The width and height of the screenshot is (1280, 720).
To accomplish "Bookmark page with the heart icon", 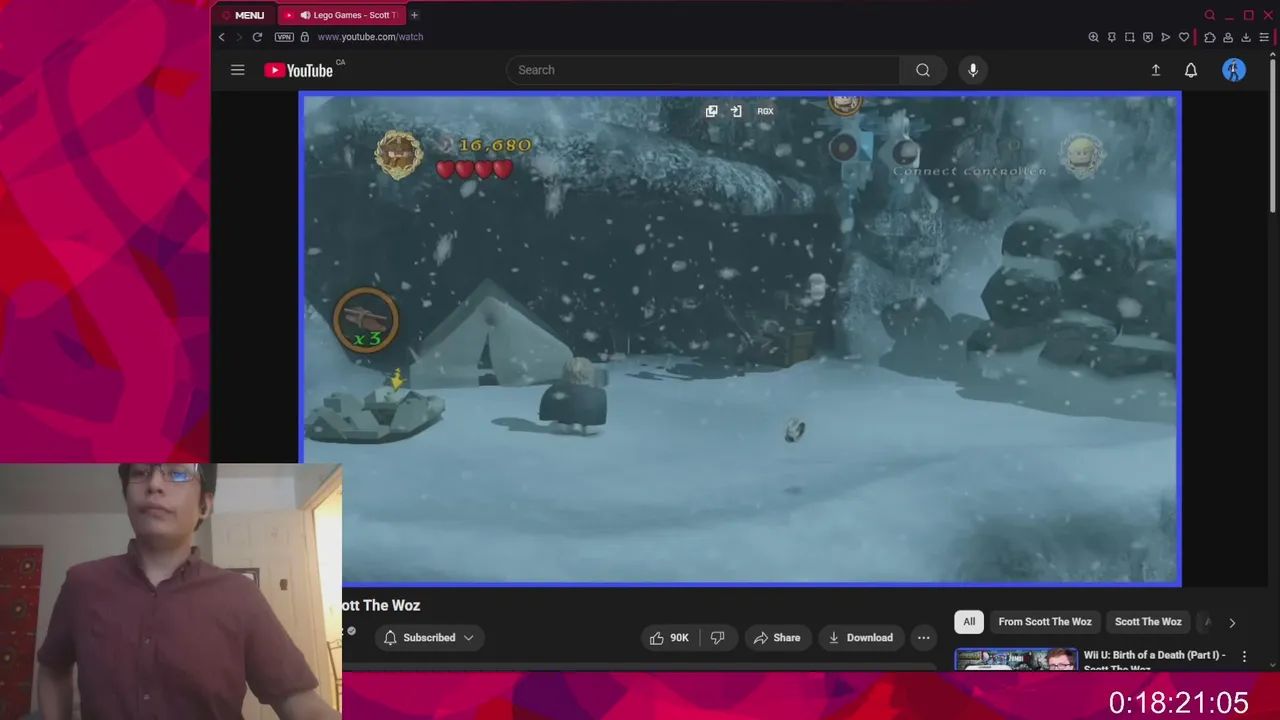I will 1184,37.
